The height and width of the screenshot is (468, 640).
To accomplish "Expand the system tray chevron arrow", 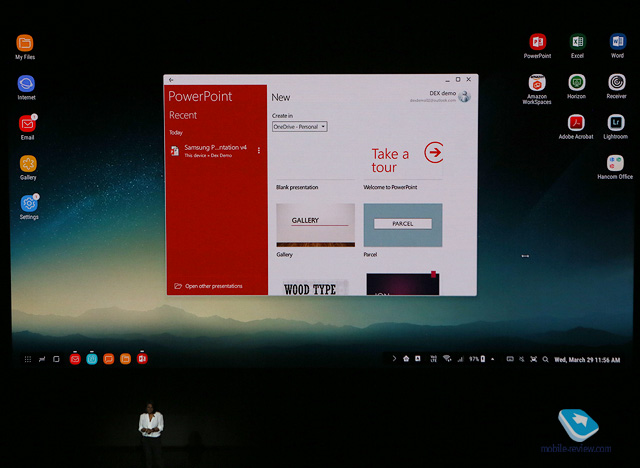I will click(x=394, y=359).
